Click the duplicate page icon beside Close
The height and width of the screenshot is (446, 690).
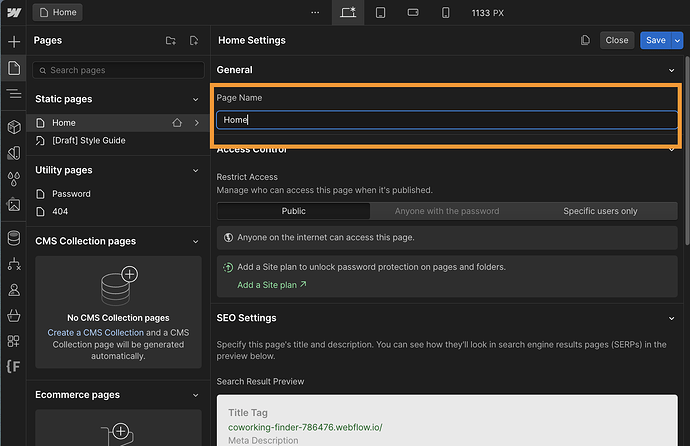[585, 41]
